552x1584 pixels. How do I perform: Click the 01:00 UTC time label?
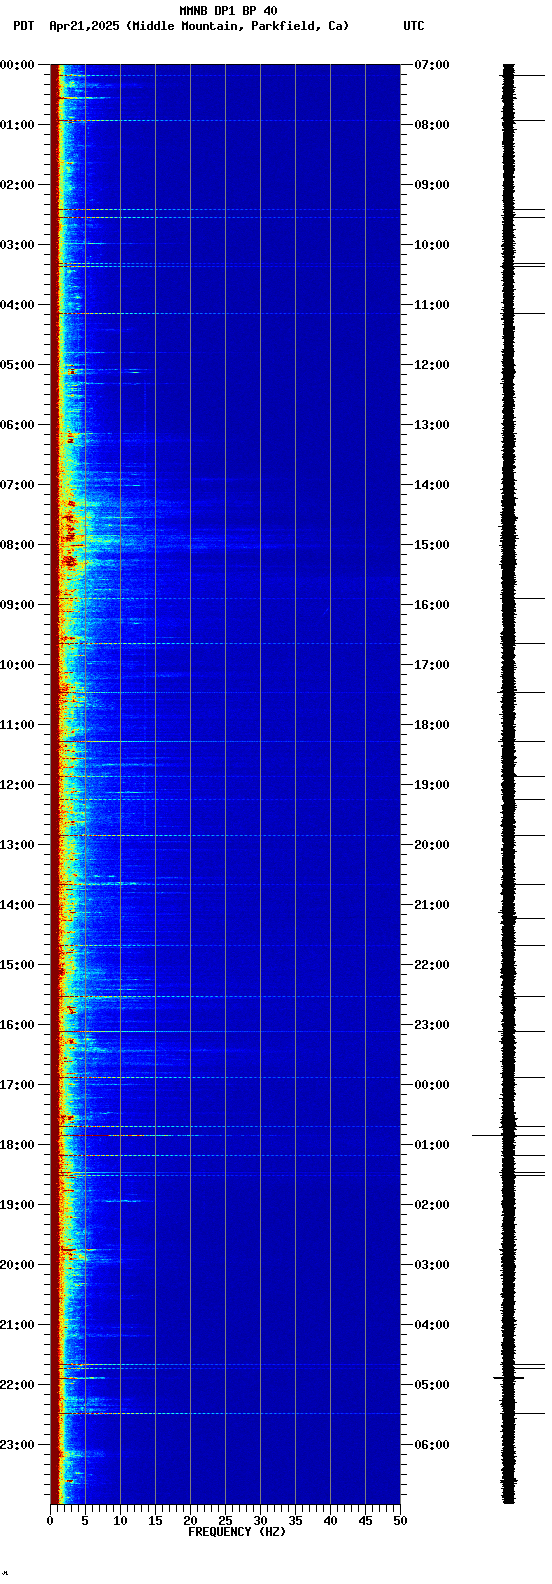pyautogui.click(x=432, y=1145)
